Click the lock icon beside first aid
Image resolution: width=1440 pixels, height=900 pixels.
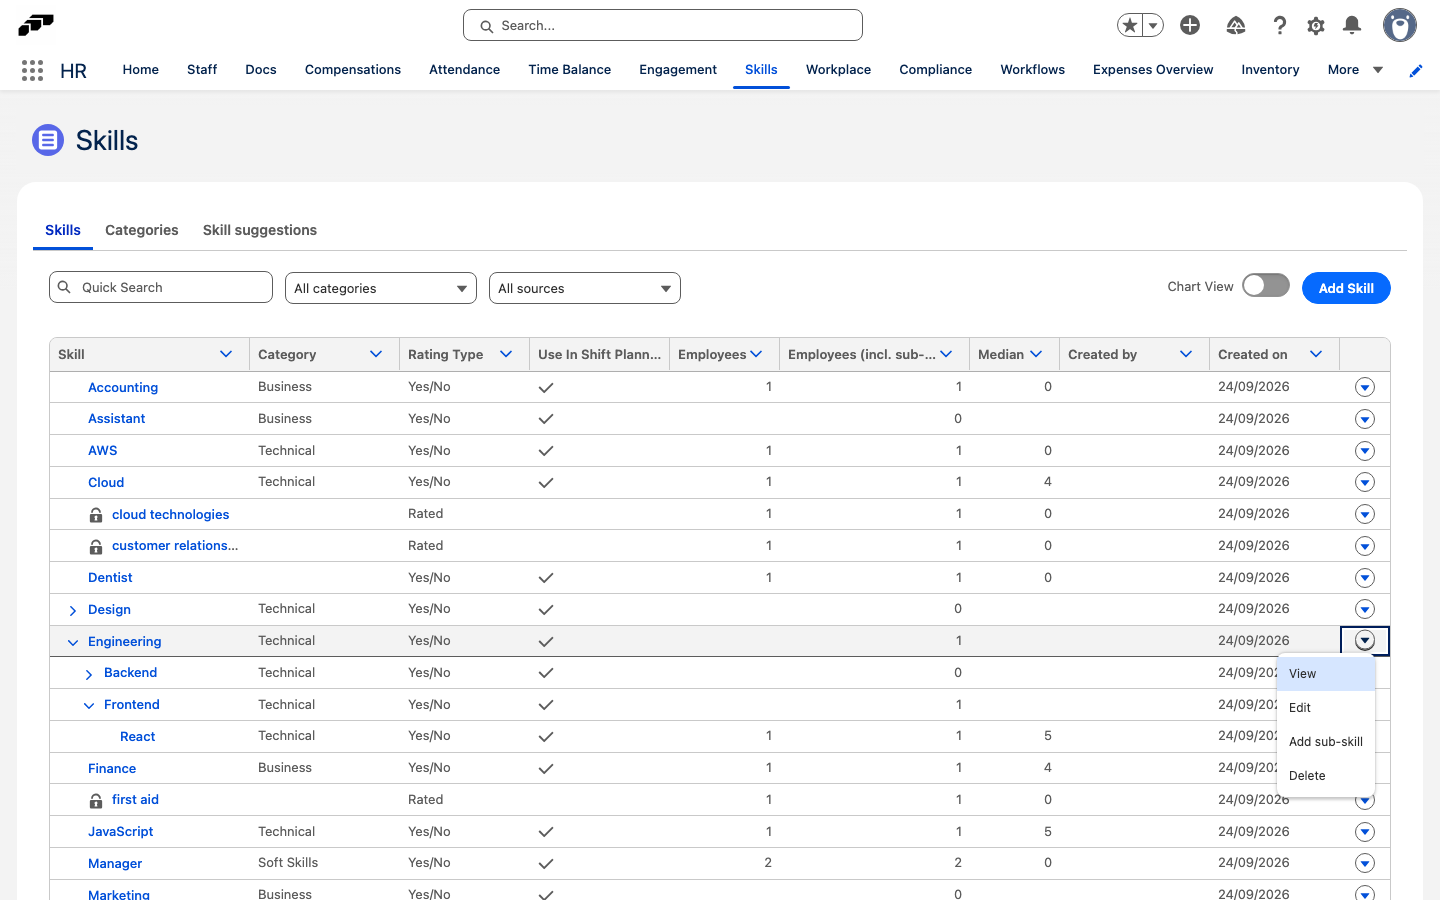pos(96,800)
